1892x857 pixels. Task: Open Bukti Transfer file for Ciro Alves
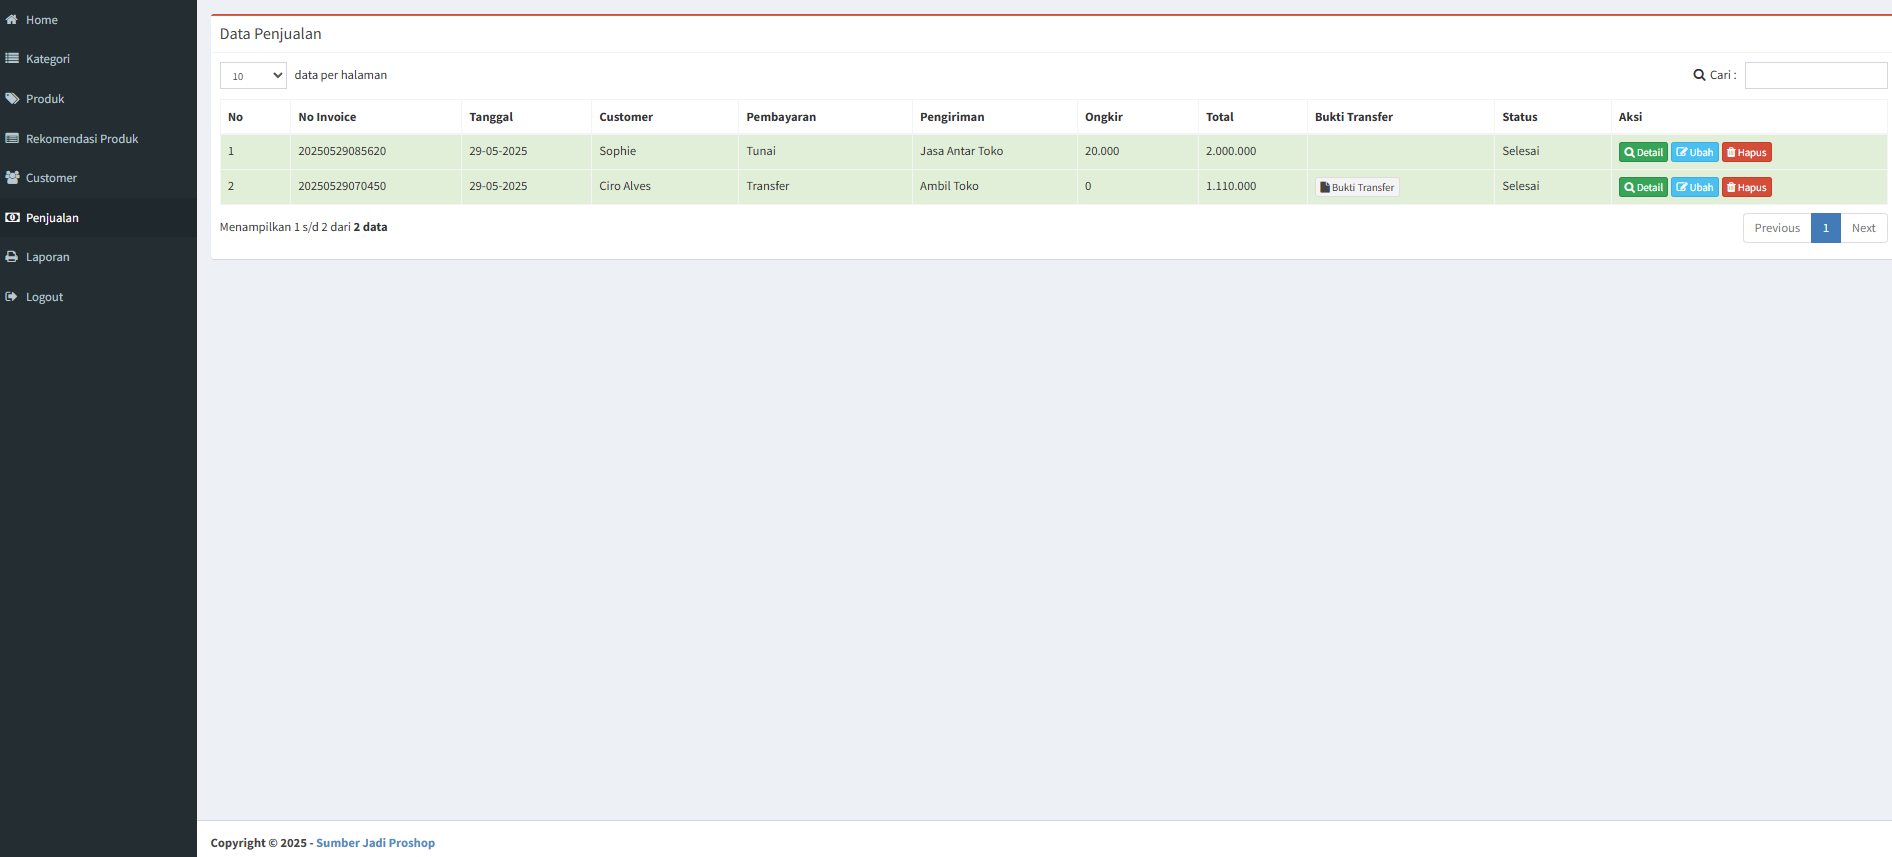[x=1357, y=188]
